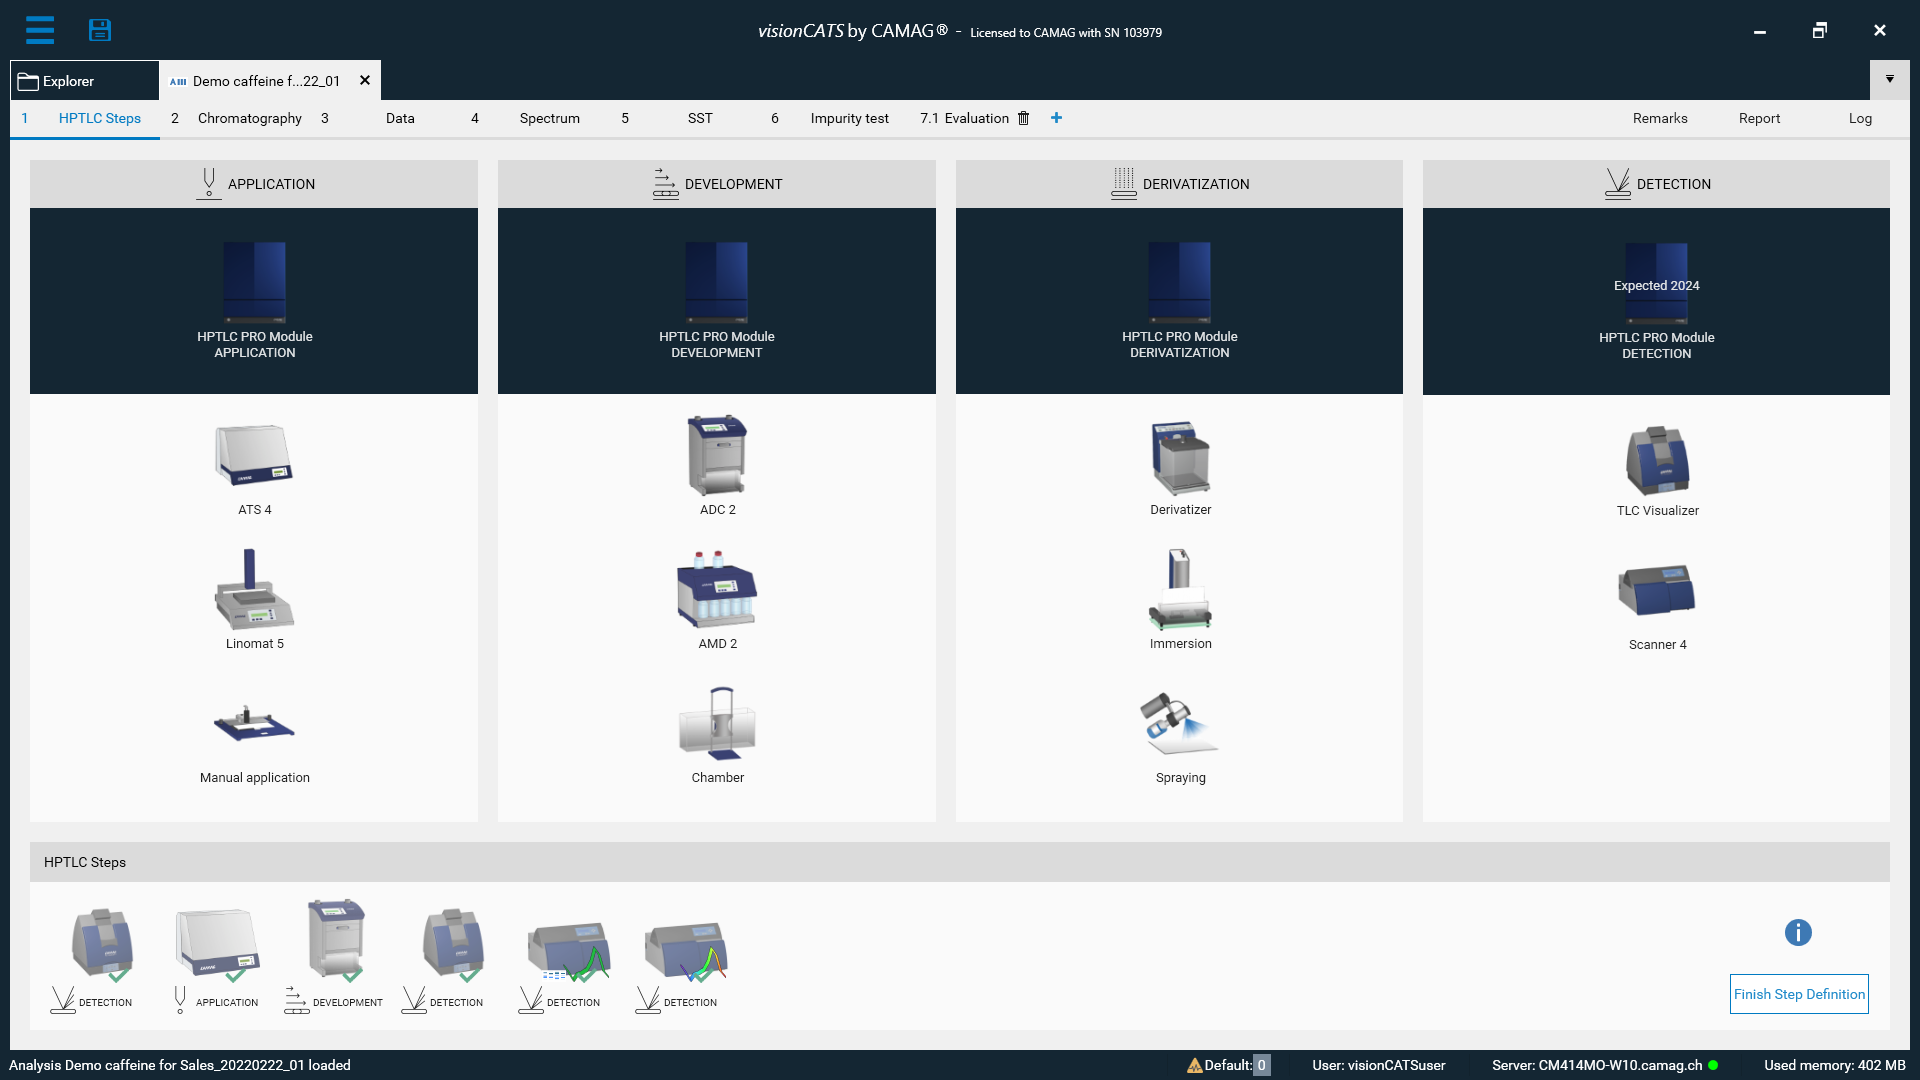Click the delete icon next to Evaluation

pos(1025,117)
